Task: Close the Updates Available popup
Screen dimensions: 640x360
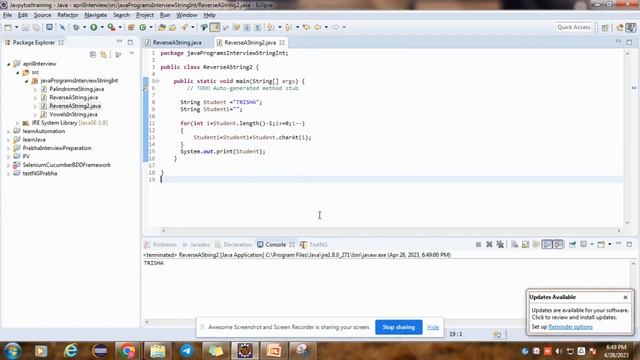Action: click(625, 298)
